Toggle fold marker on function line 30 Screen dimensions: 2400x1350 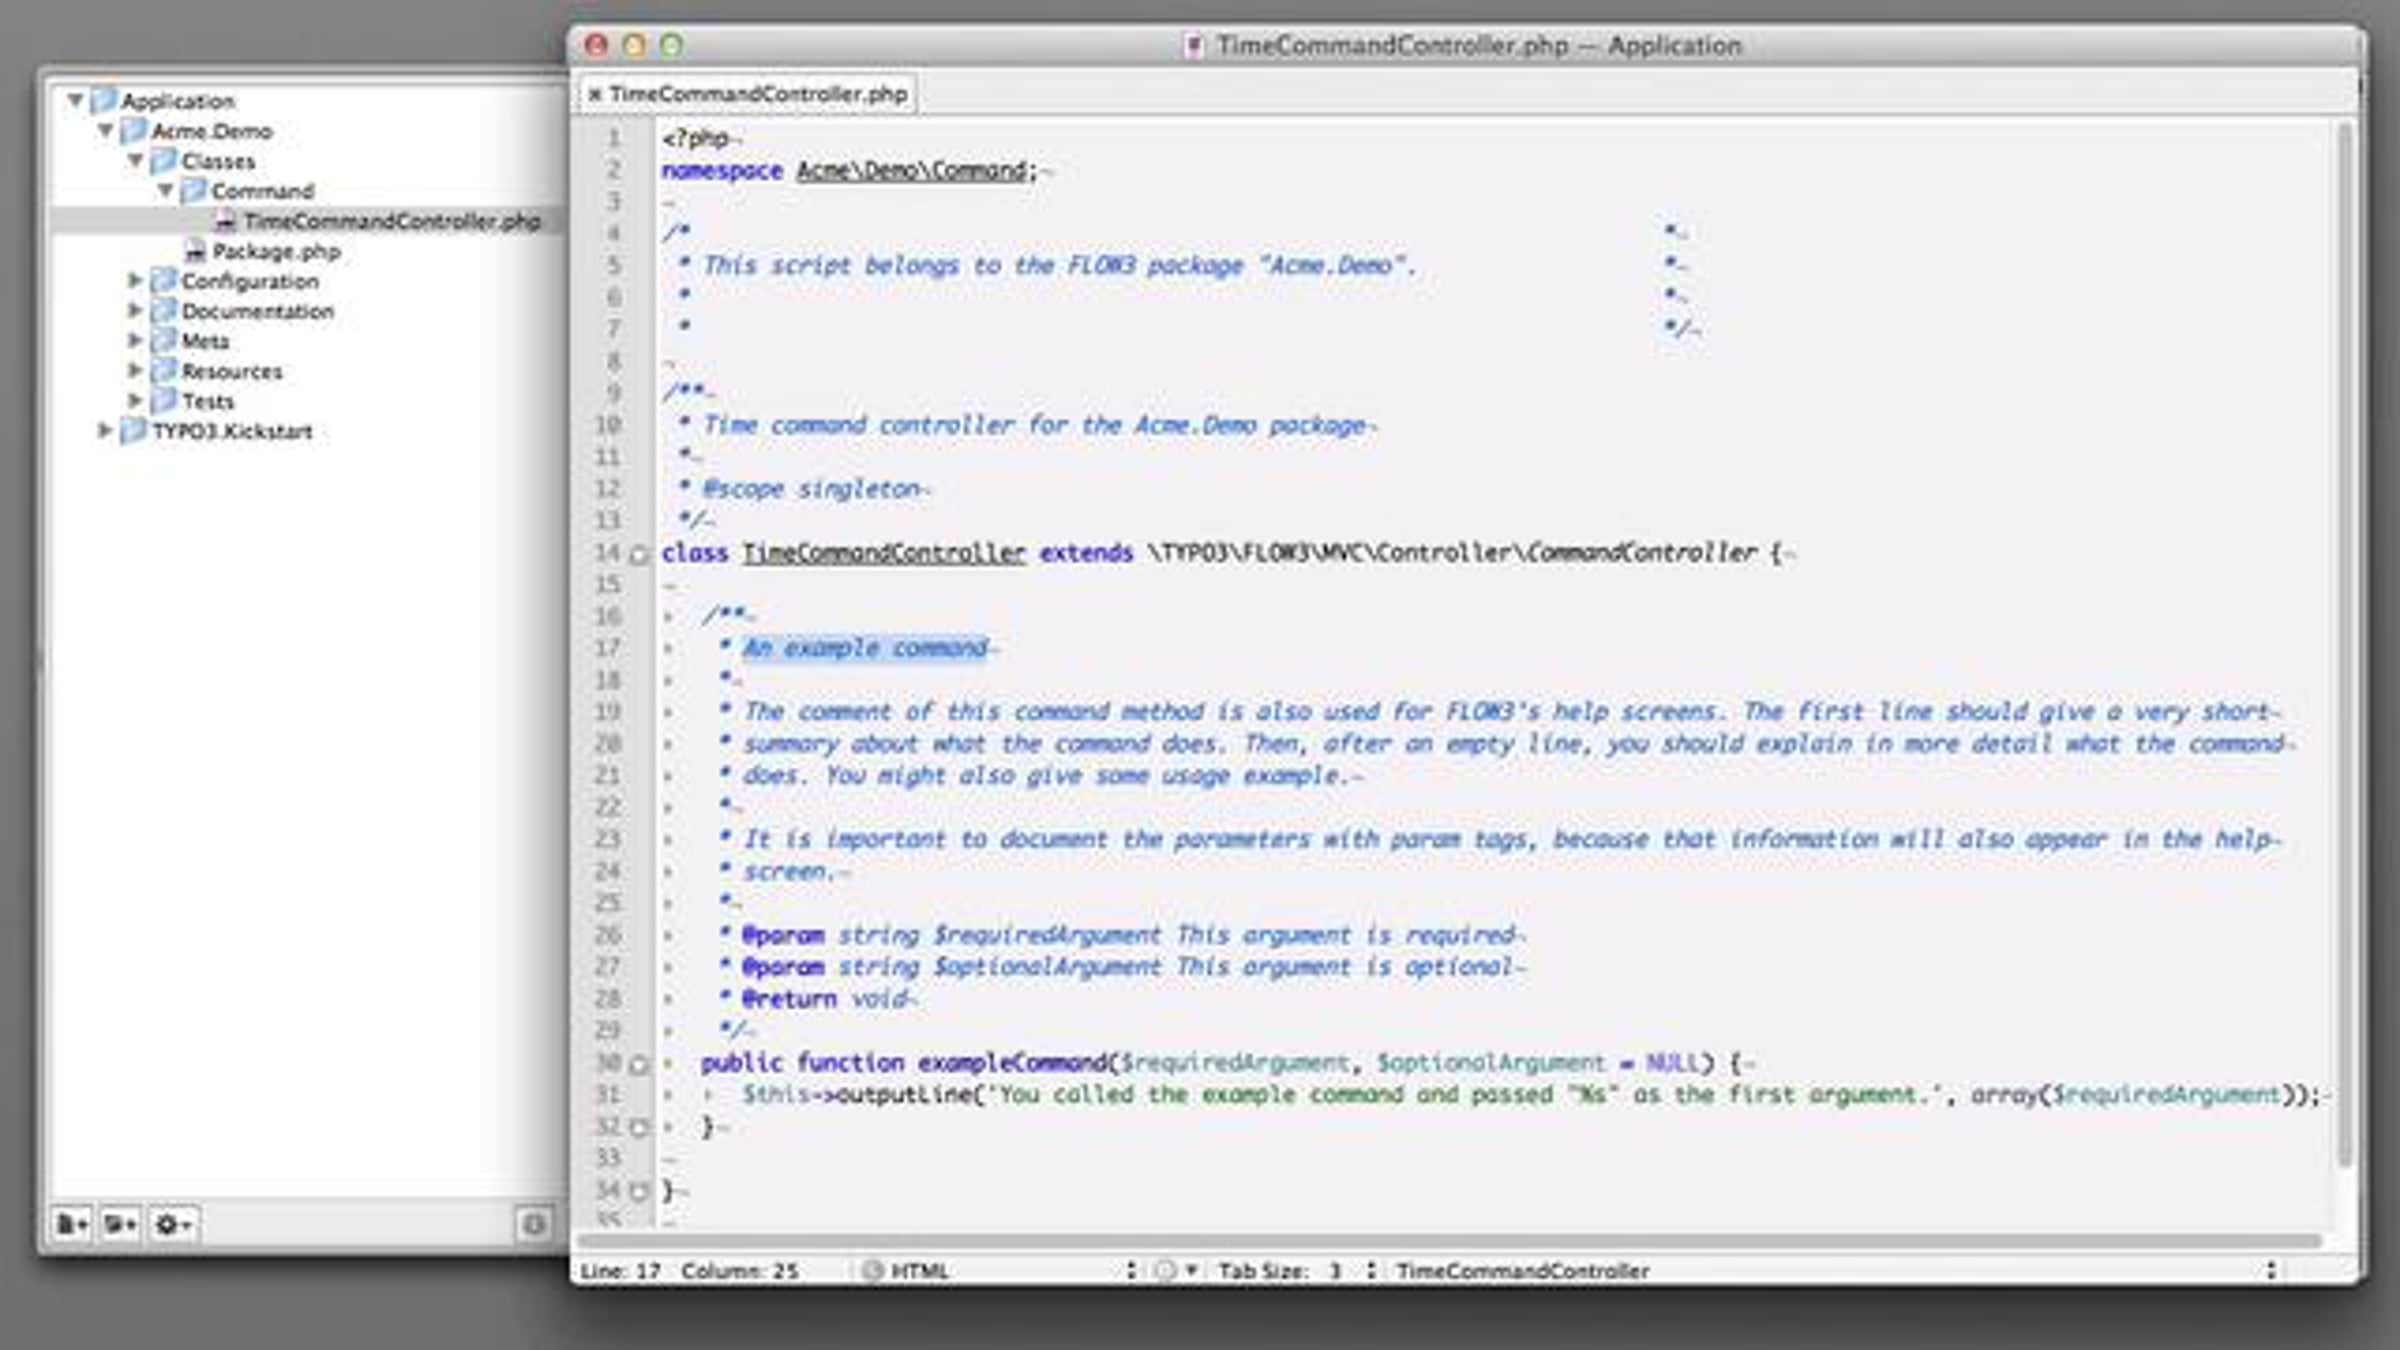639,1065
